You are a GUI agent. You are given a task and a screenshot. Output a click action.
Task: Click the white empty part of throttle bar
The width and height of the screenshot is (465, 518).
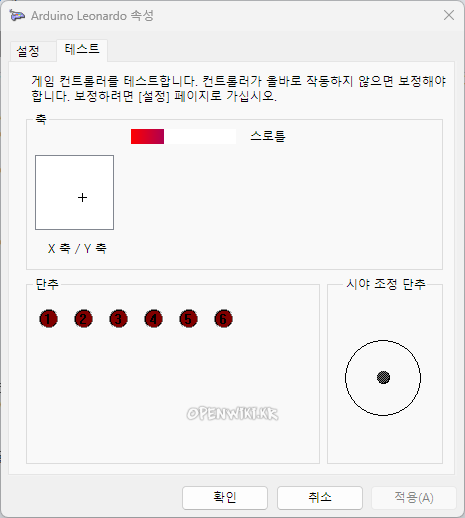200,137
